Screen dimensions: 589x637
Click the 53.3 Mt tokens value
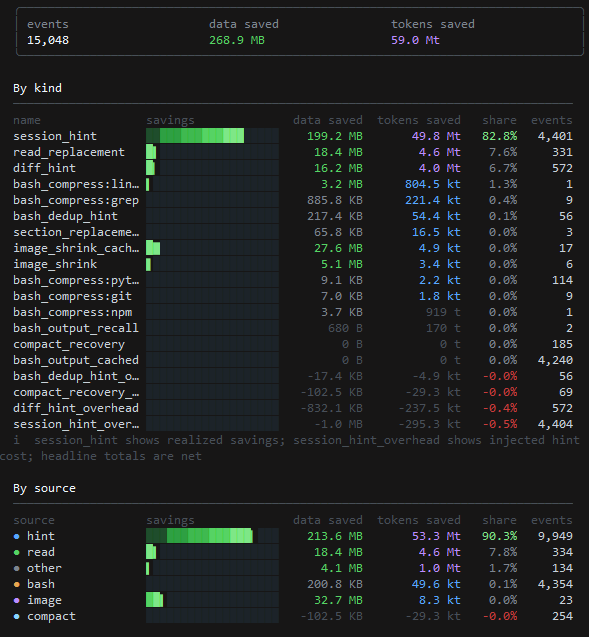[x=436, y=536]
